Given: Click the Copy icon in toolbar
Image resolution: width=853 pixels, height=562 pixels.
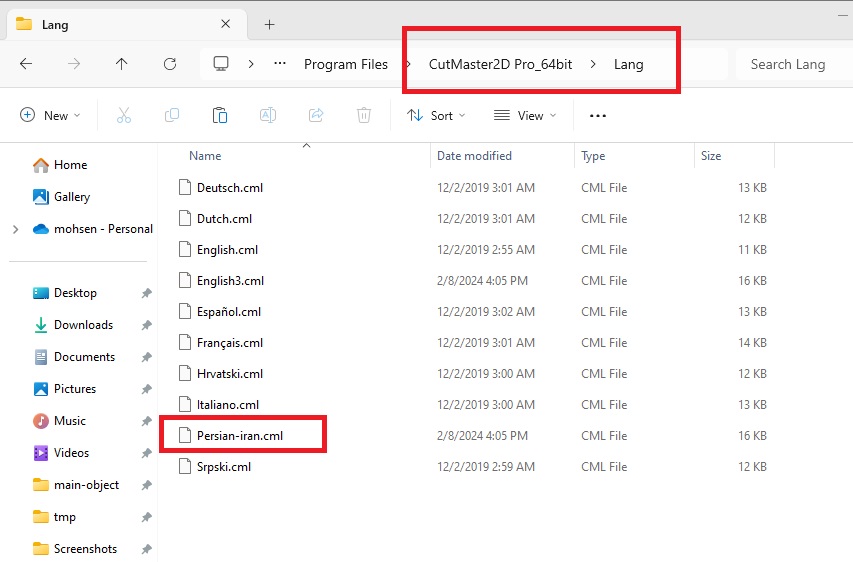Looking at the screenshot, I should 172,115.
